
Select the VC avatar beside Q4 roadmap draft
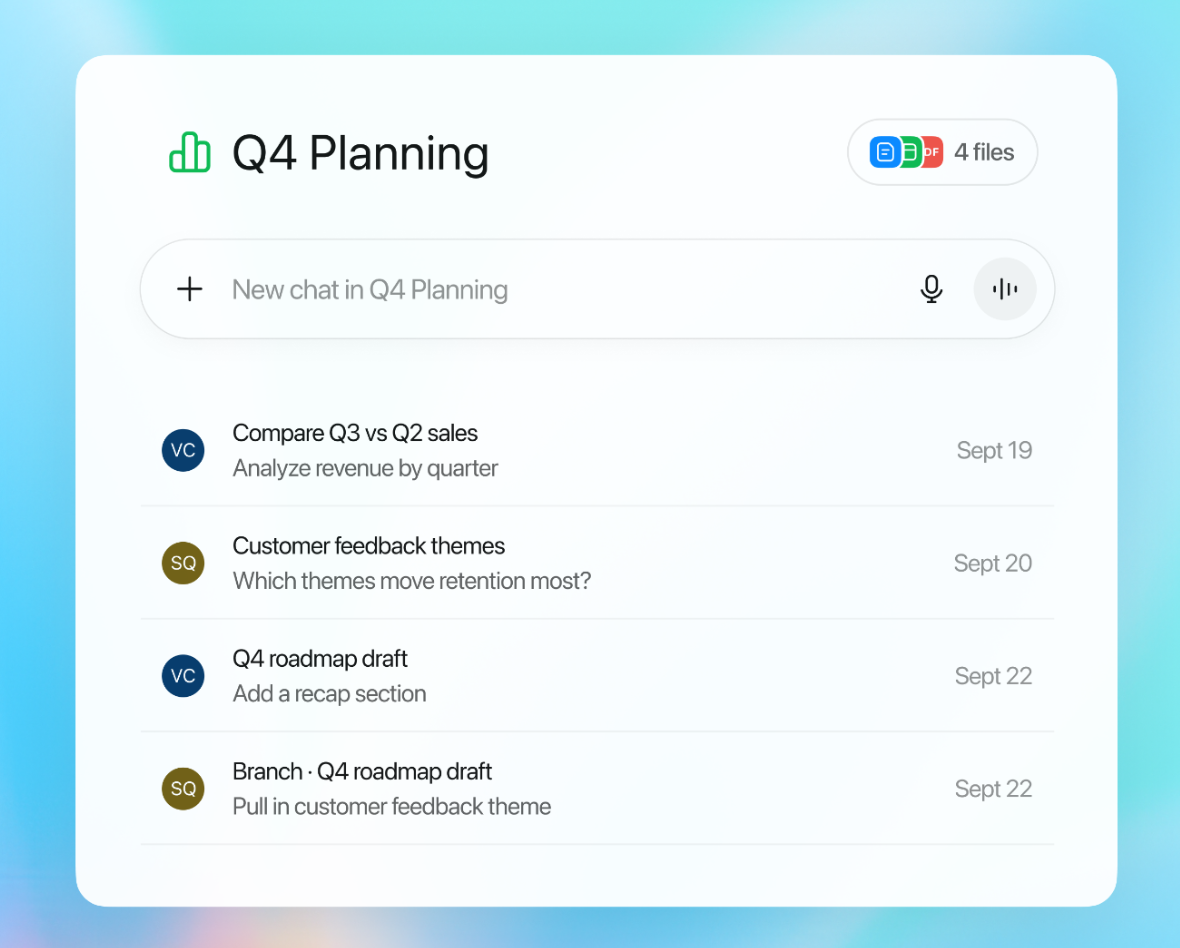pyautogui.click(x=183, y=676)
